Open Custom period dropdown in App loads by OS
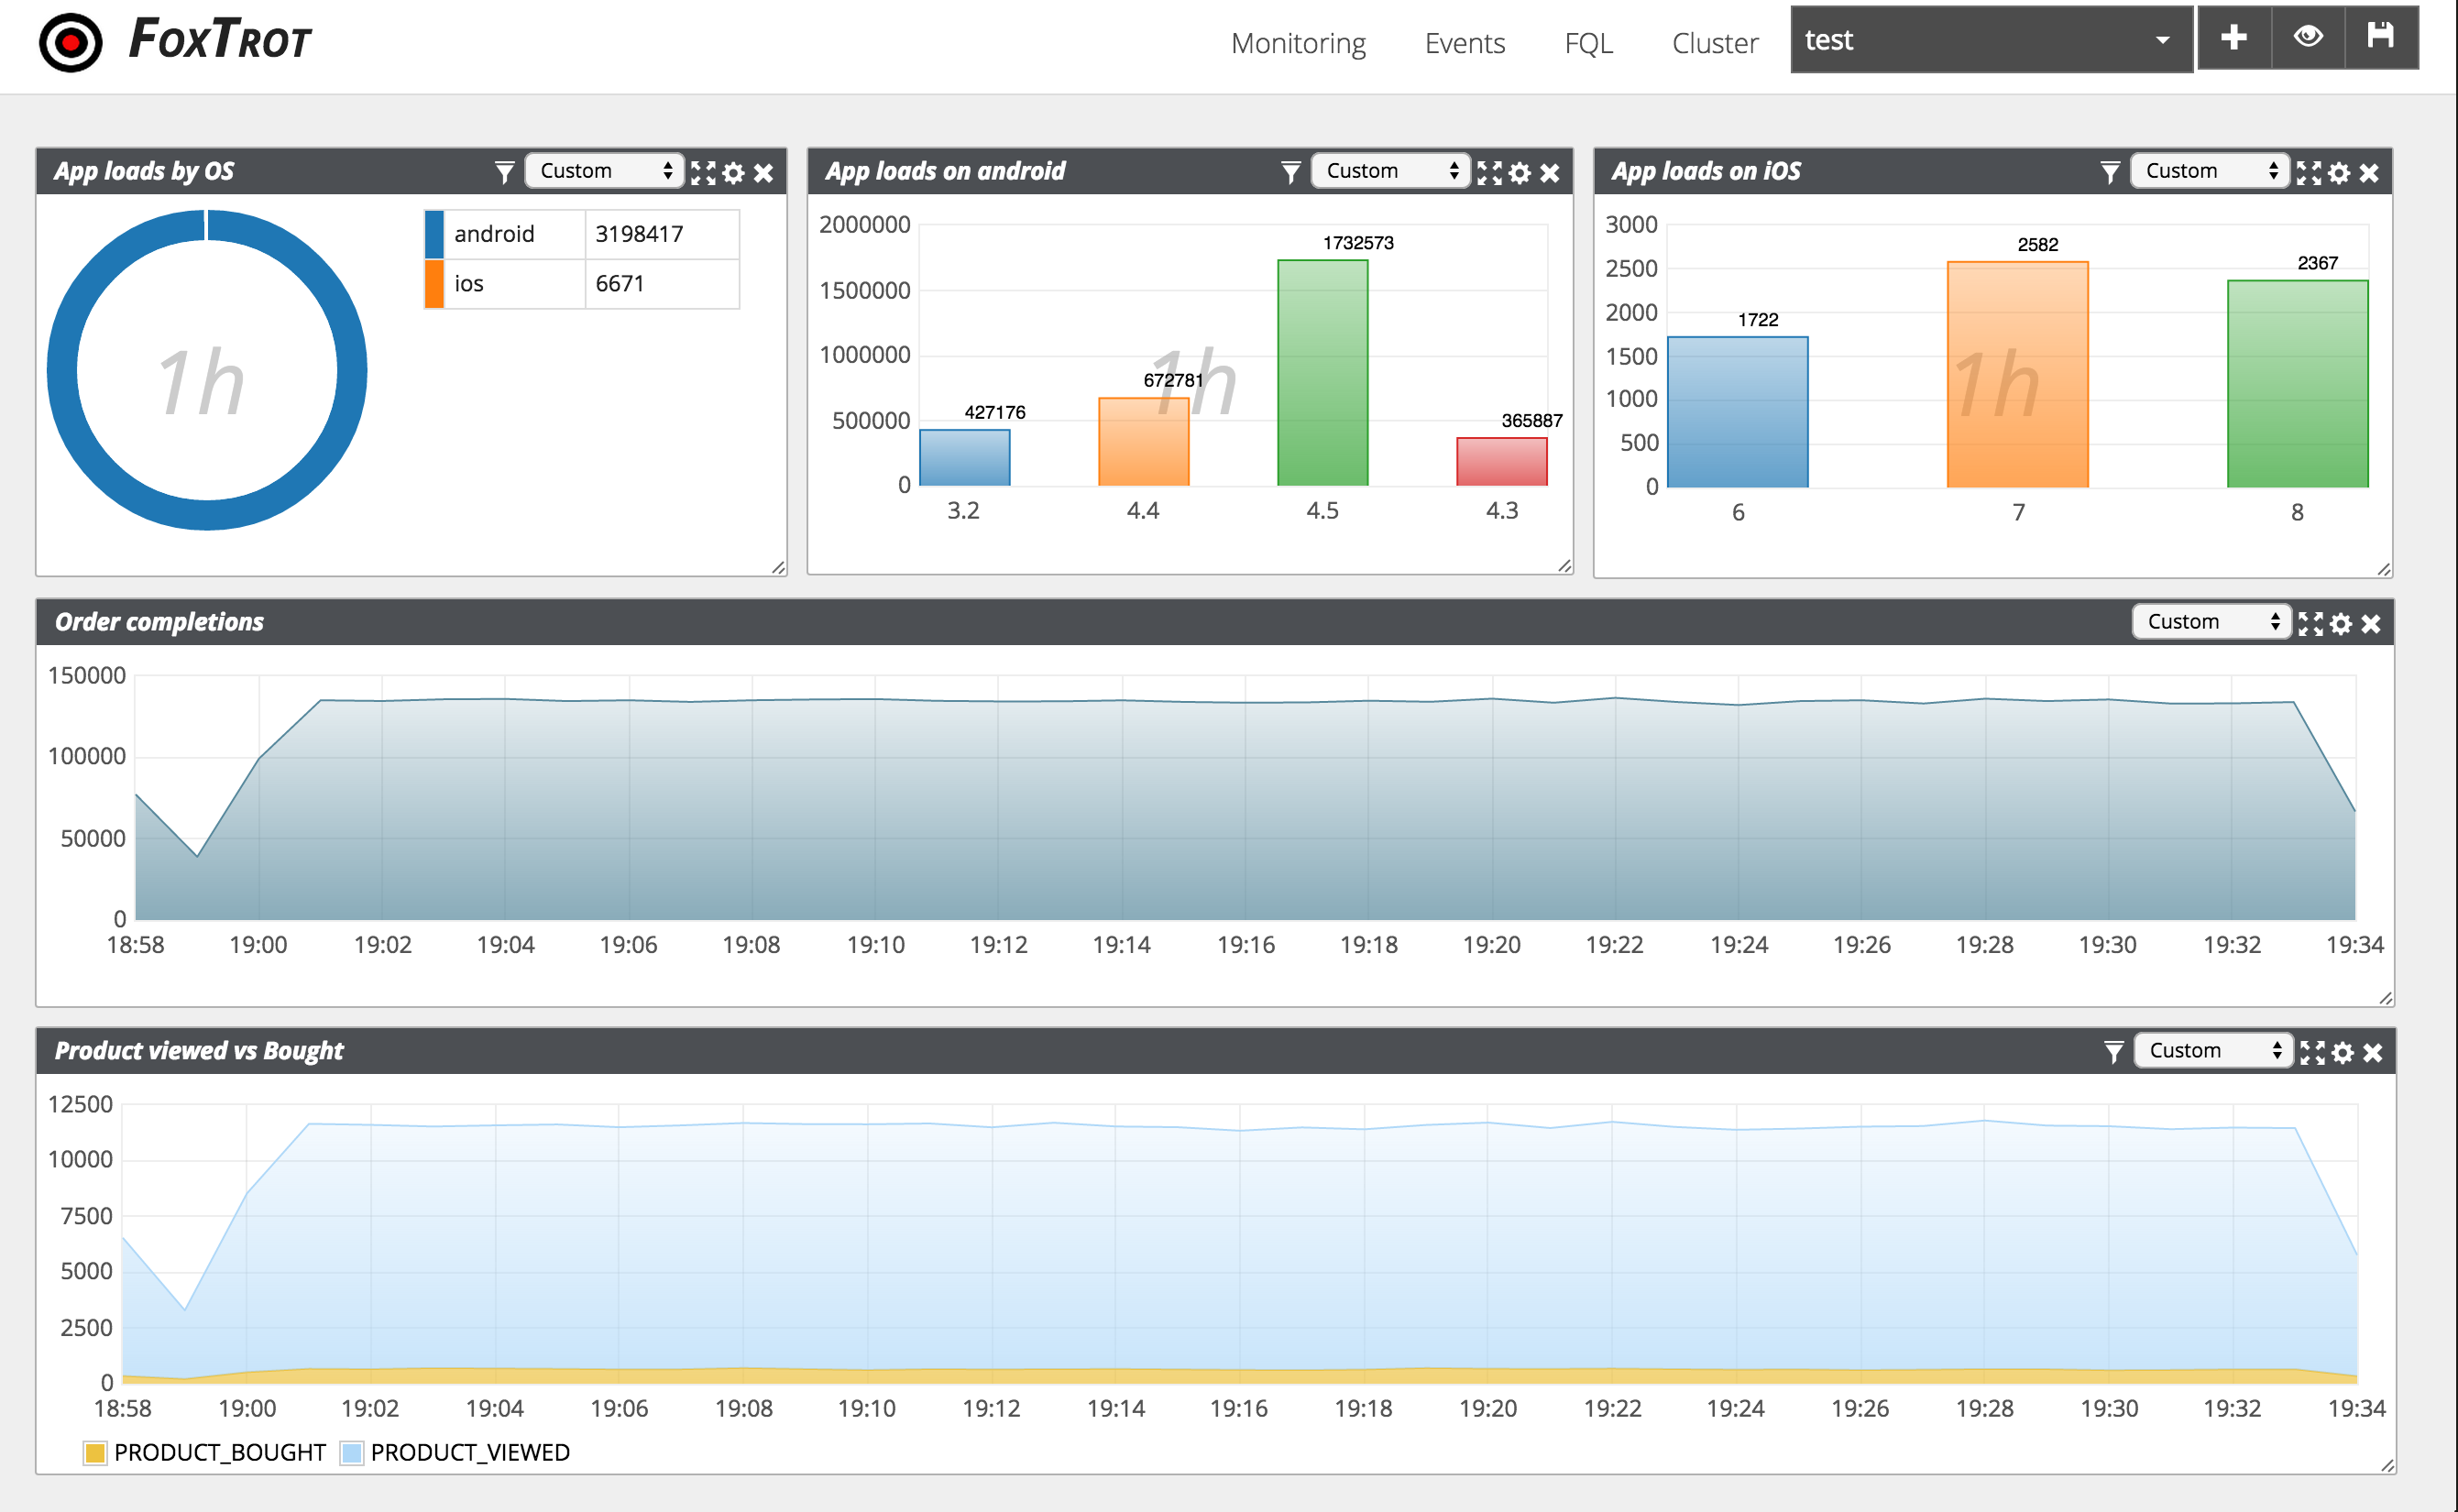 [x=604, y=171]
